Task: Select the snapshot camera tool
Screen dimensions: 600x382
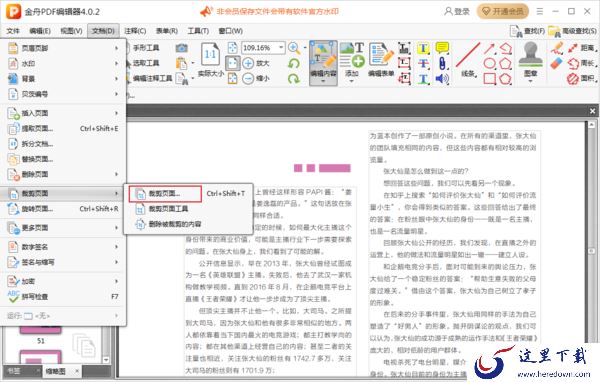Action: (x=181, y=48)
